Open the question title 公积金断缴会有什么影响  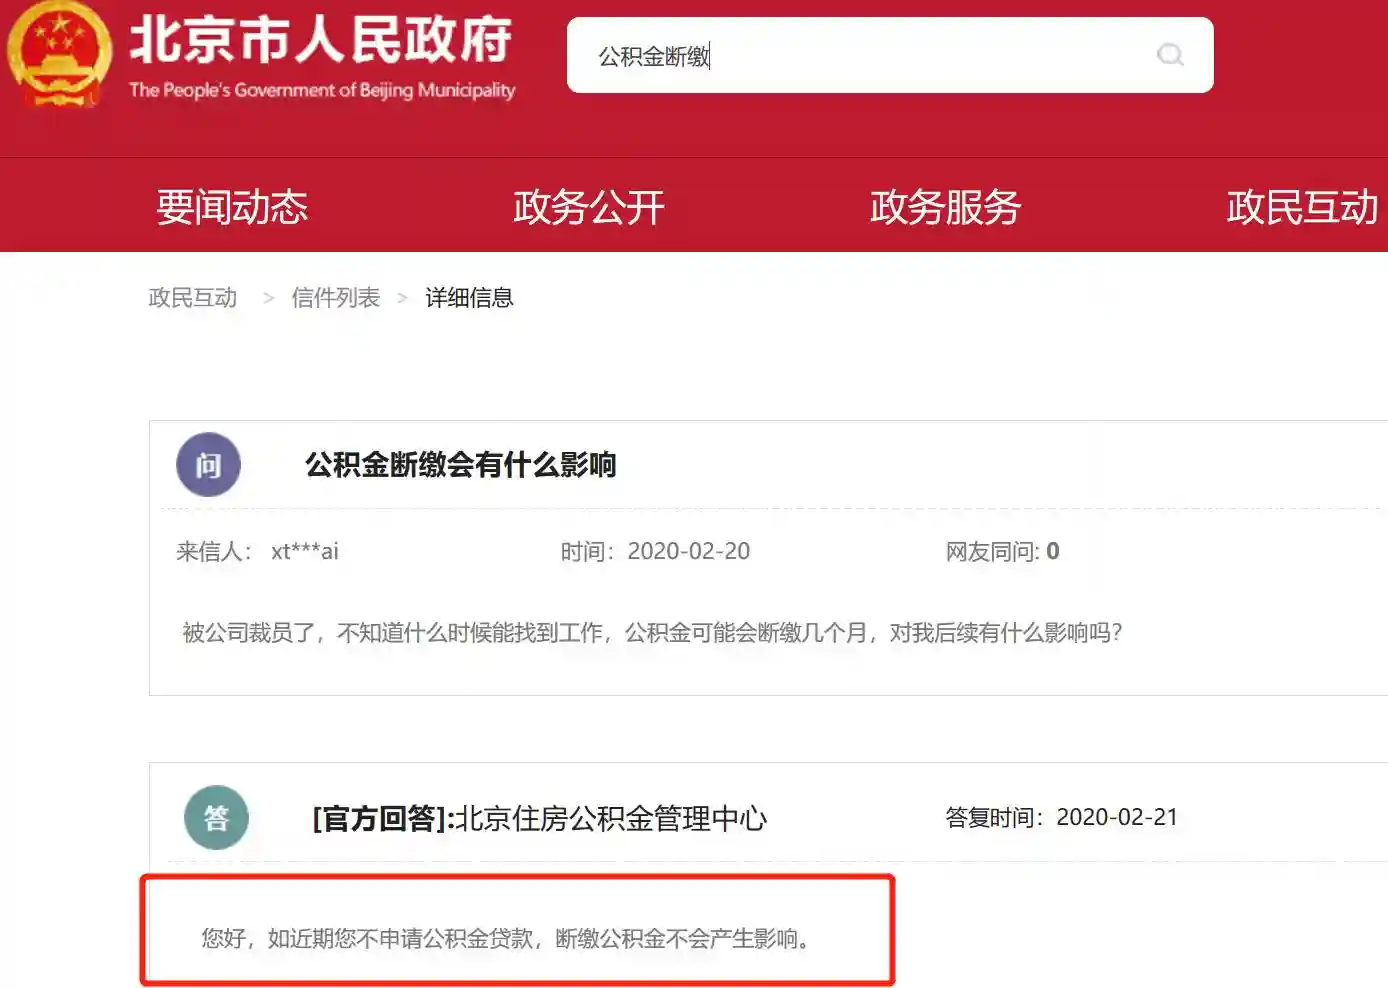pos(460,464)
